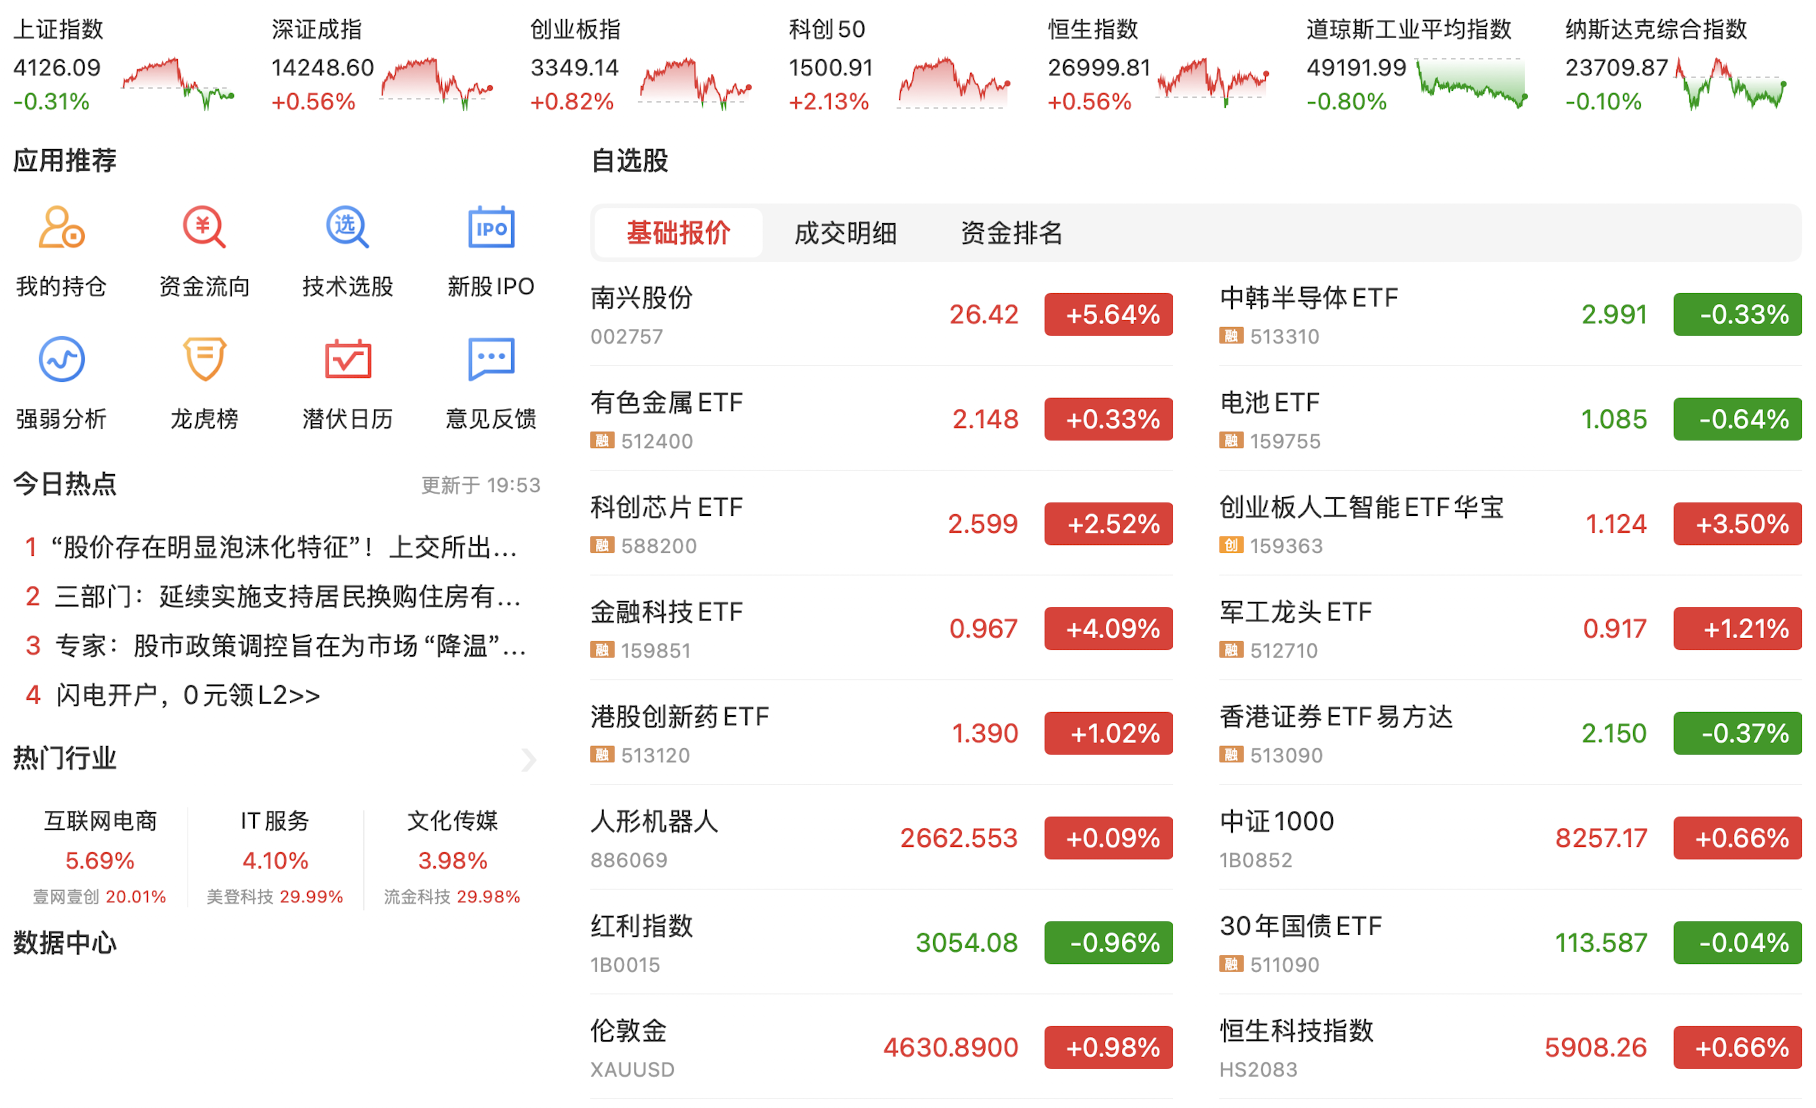Switch to the 成交明细 tab
This screenshot has width=1816, height=1108.
click(x=844, y=233)
